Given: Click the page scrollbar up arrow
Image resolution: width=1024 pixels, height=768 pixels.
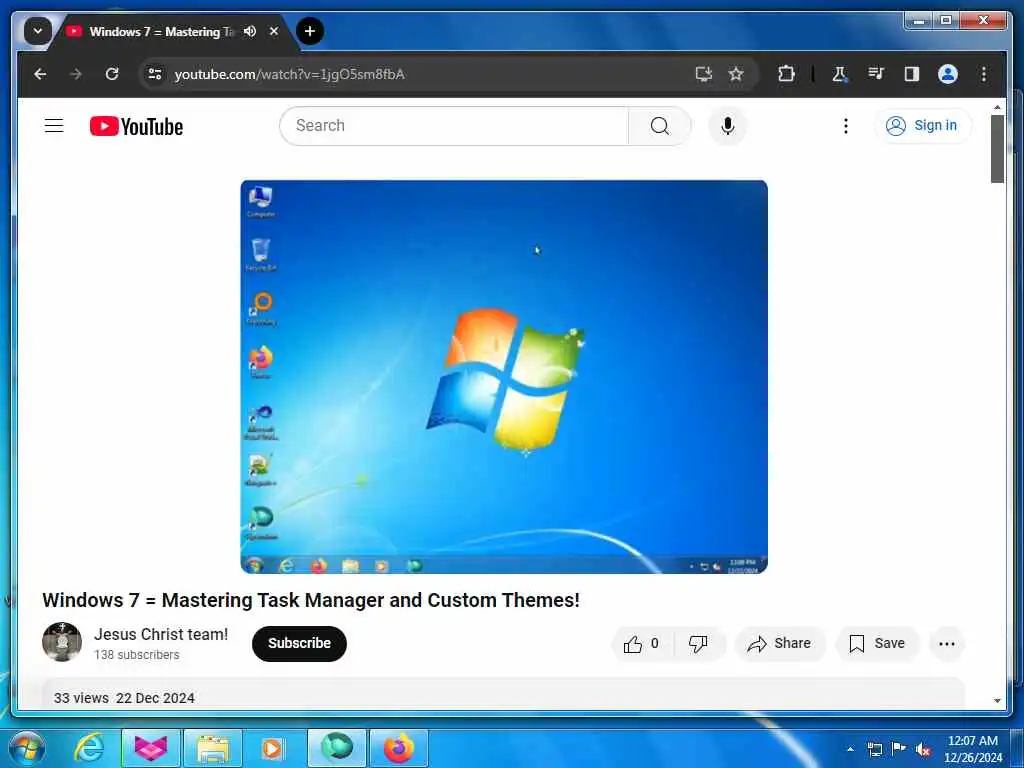Looking at the screenshot, I should (x=997, y=106).
